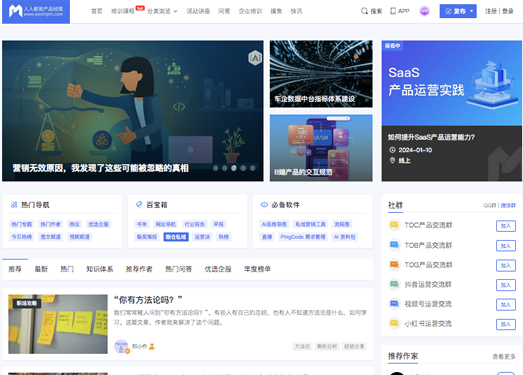The width and height of the screenshot is (523, 375).
Task: Open the sticky notes article thumbnail
Action: point(58,324)
